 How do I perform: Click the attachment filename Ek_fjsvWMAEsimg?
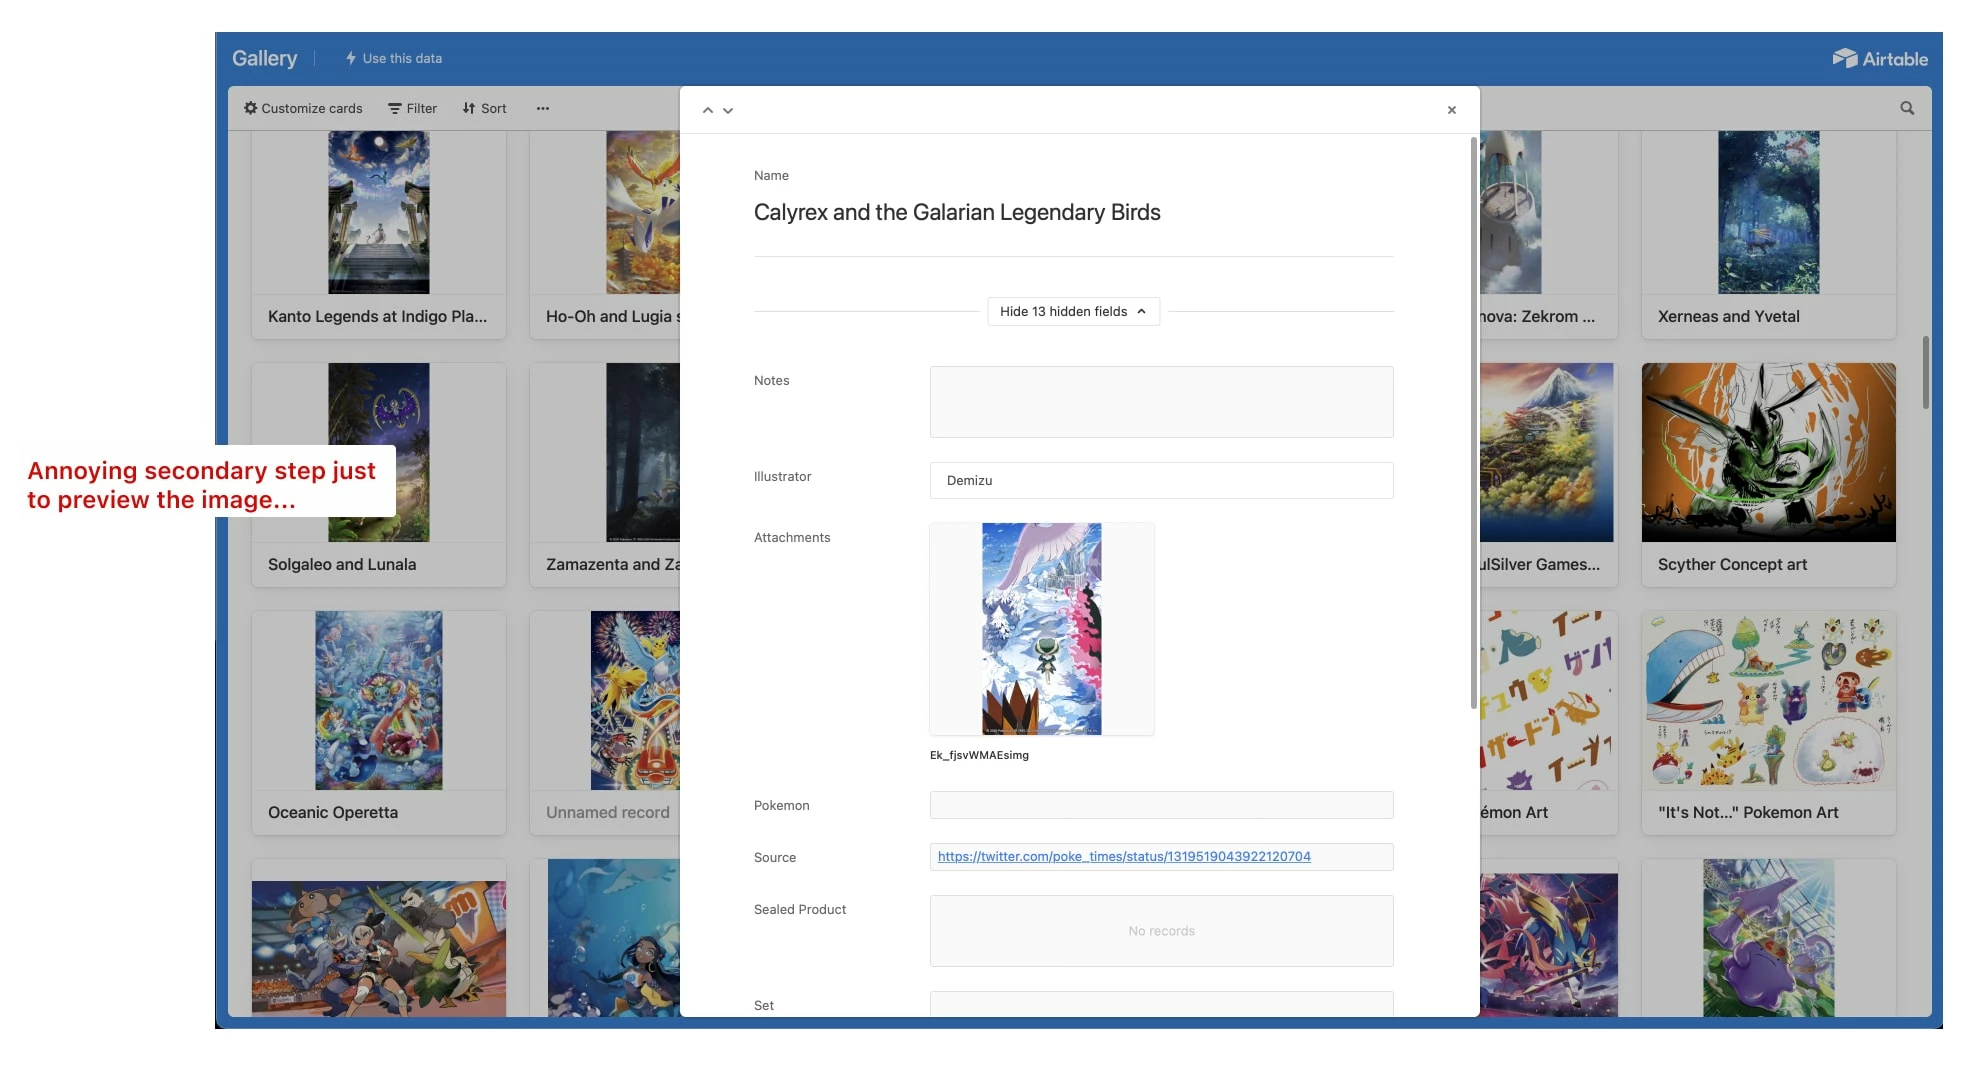[979, 755]
